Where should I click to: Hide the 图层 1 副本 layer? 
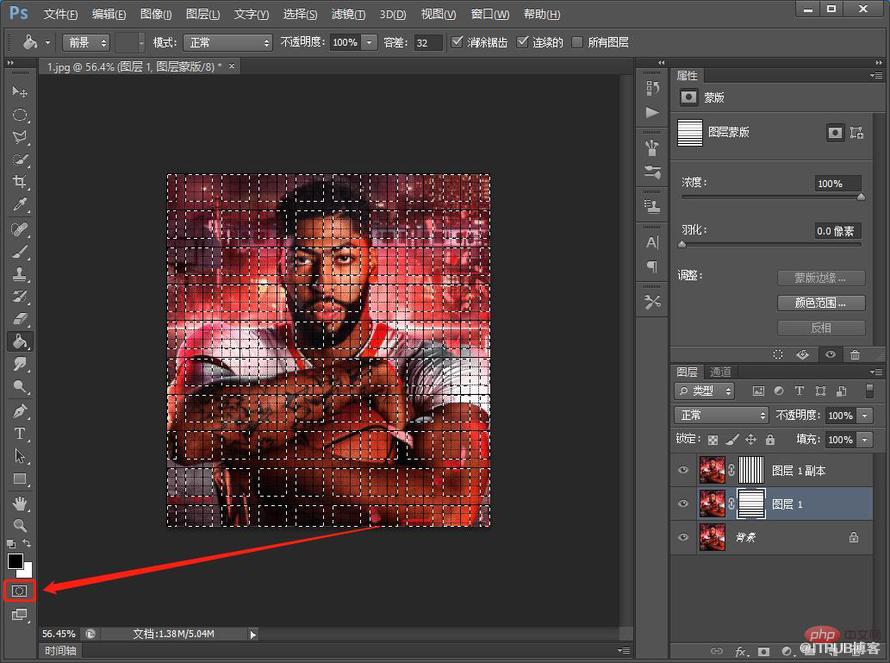pos(683,470)
